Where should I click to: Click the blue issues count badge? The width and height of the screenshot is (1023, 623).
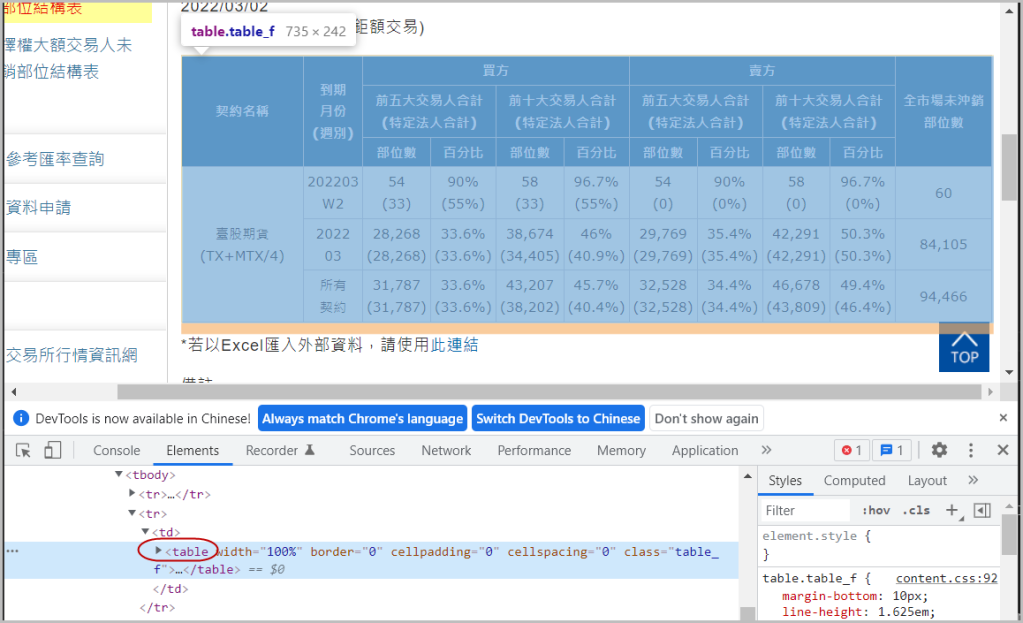click(891, 451)
